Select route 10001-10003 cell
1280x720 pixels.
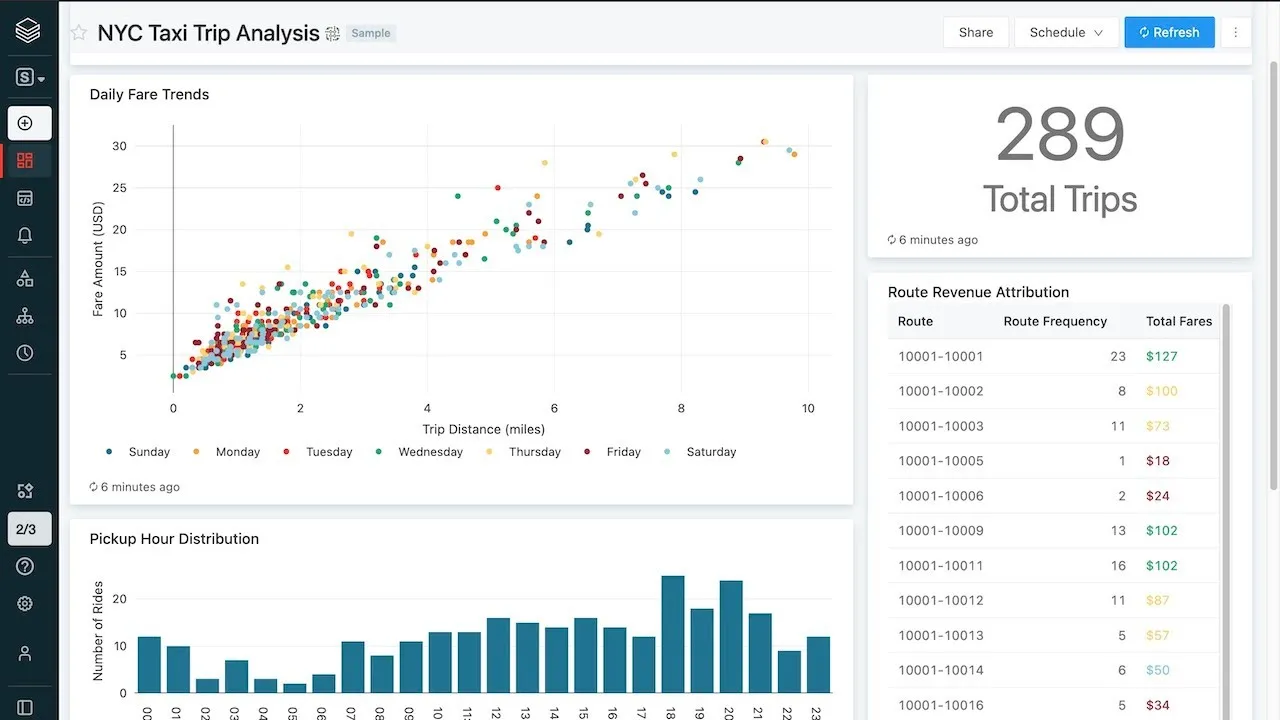coord(940,426)
